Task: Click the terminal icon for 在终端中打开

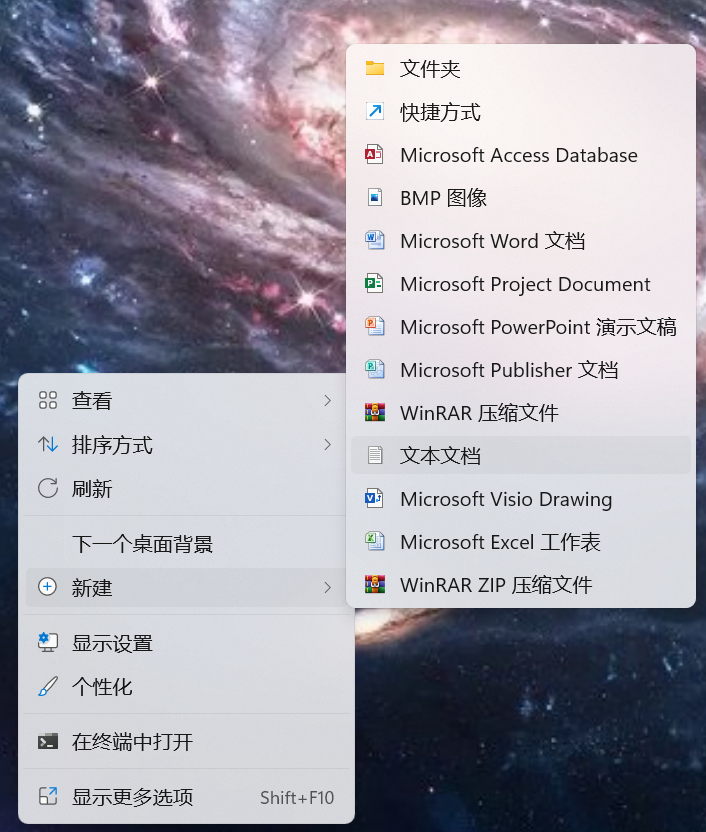Action: click(48, 741)
